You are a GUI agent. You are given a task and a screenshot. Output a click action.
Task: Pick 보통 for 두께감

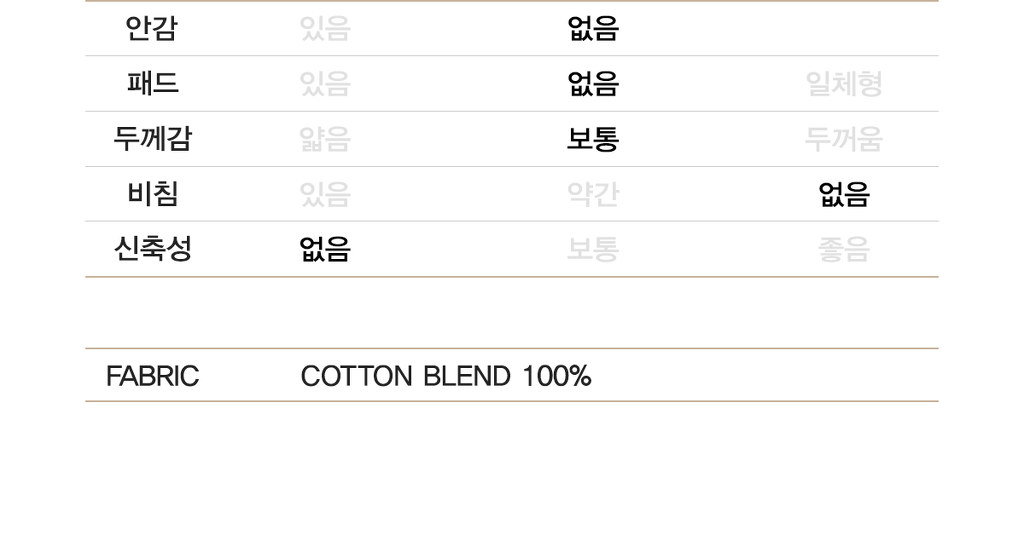(x=593, y=139)
